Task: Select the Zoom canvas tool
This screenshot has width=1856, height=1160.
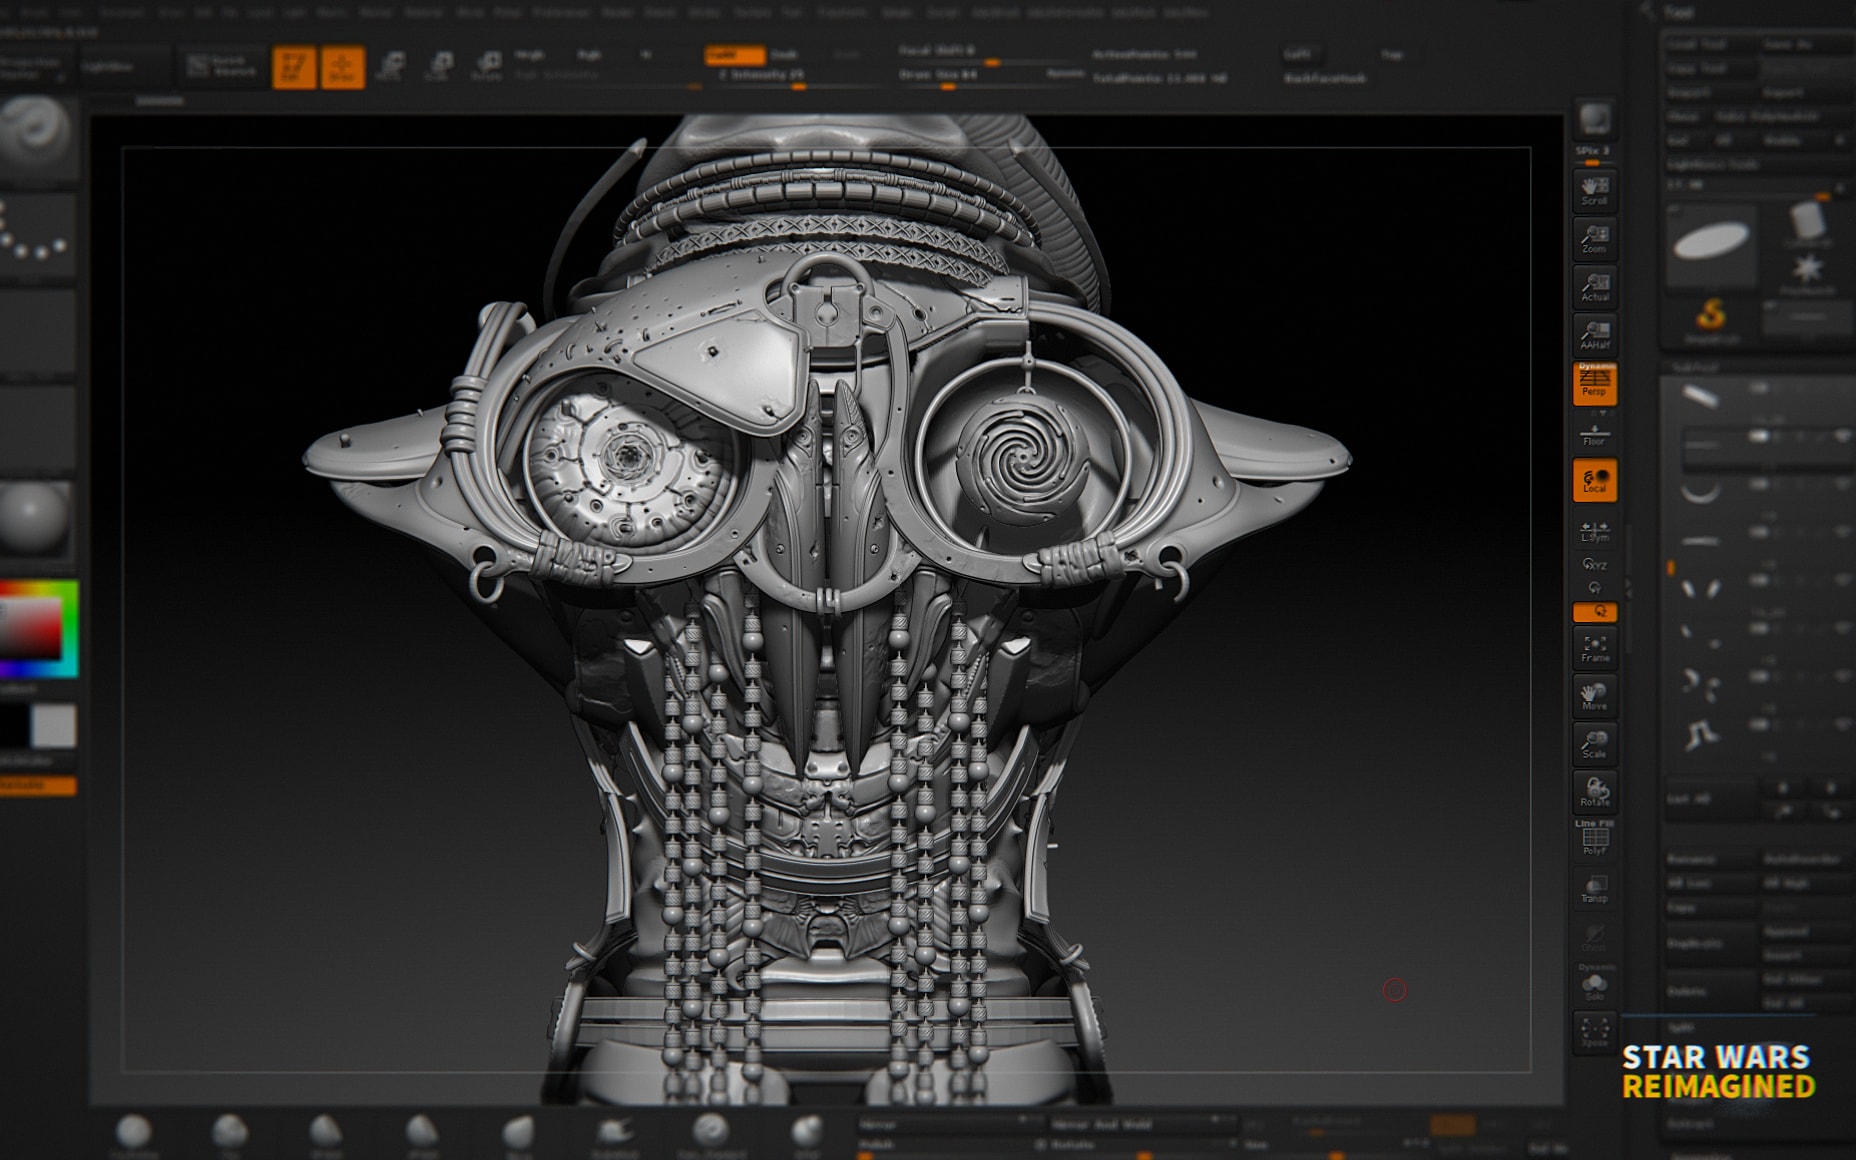Action: pos(1594,238)
